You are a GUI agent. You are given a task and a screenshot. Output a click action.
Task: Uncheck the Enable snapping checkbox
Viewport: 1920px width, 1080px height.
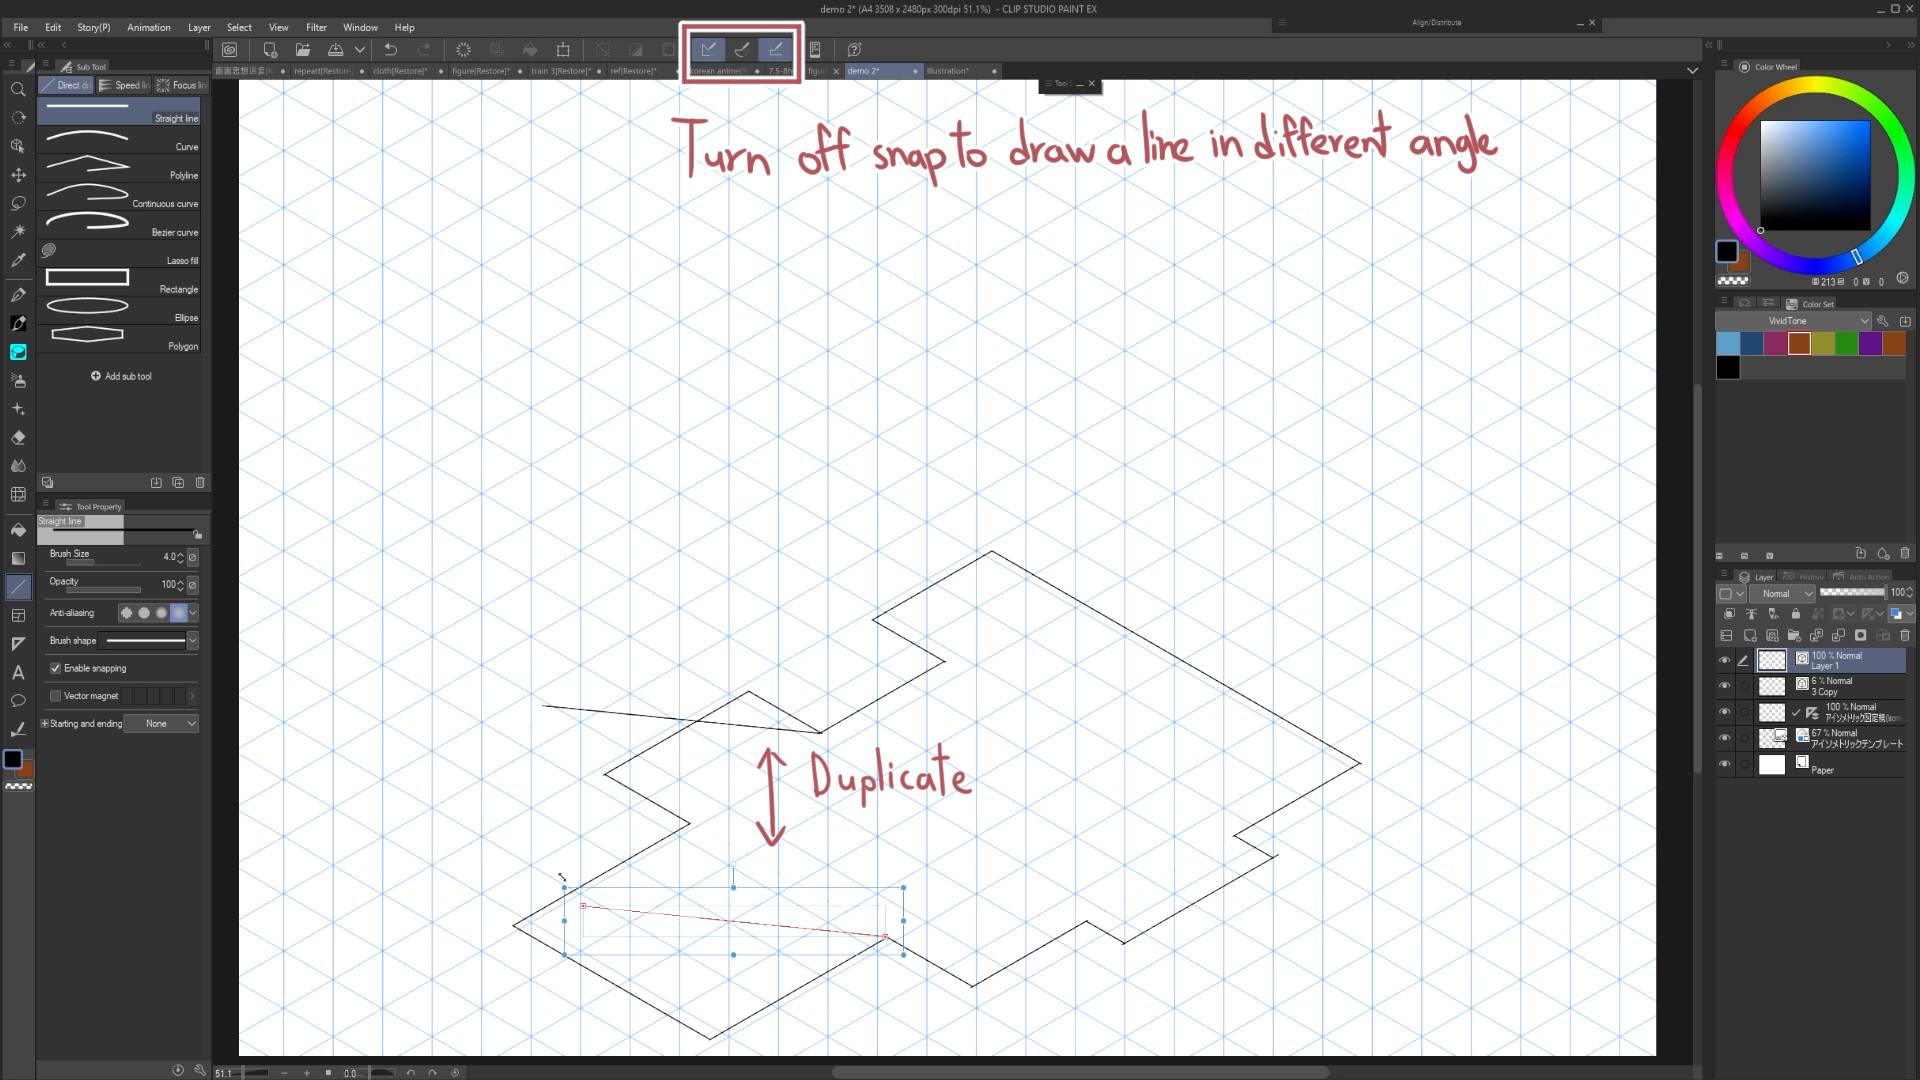coord(56,668)
